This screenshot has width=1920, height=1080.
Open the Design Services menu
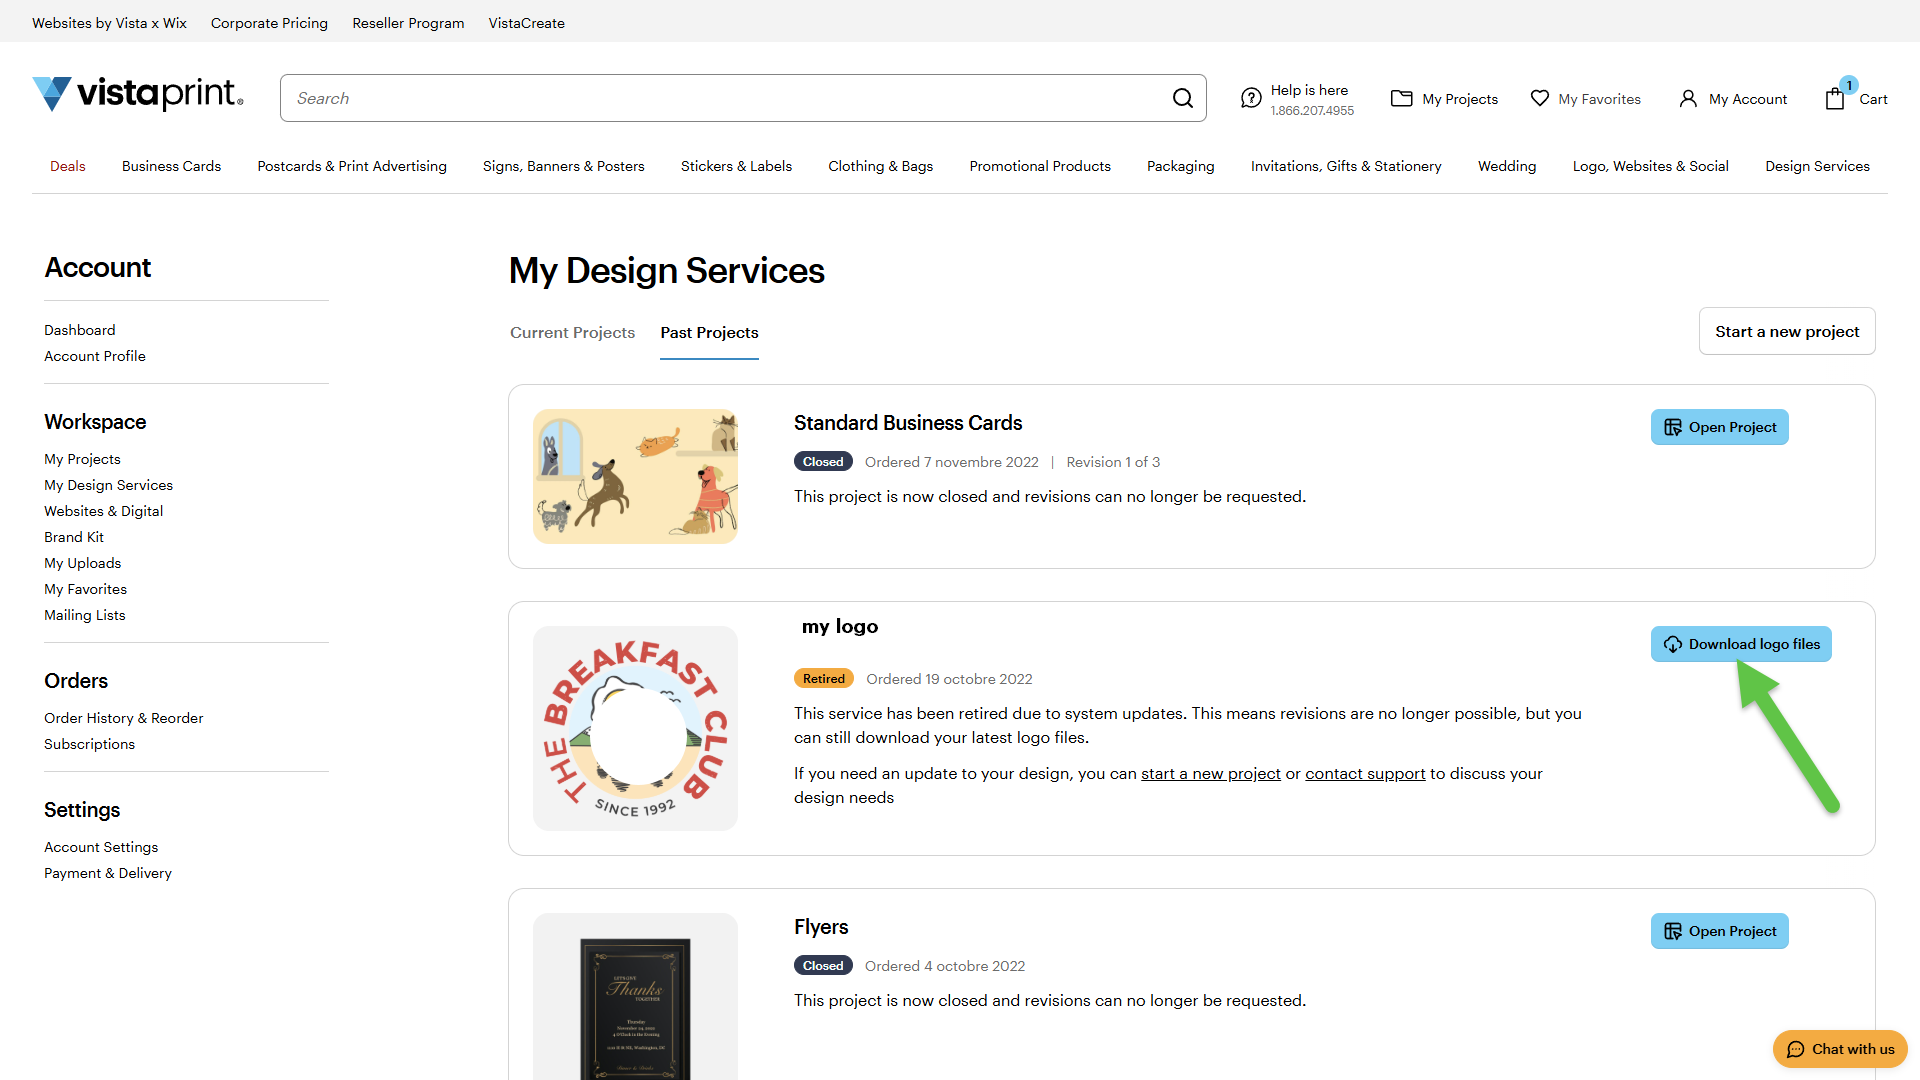pos(1817,166)
